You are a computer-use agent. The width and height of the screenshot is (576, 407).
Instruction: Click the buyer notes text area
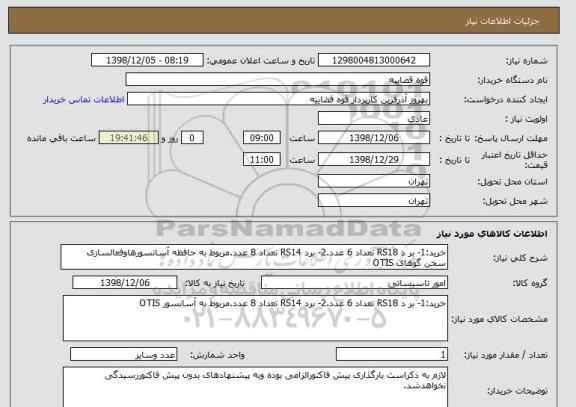coord(255,387)
